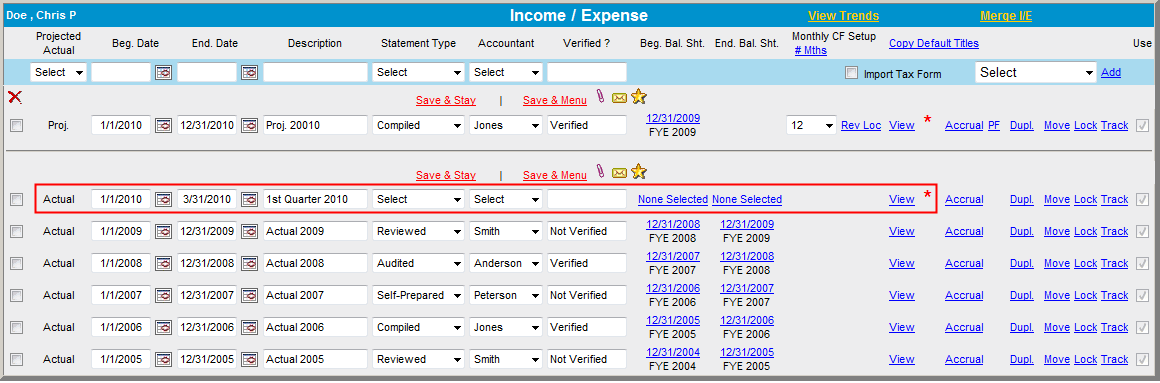Open End. Date calendar for Actual 2007 row

tap(250, 296)
